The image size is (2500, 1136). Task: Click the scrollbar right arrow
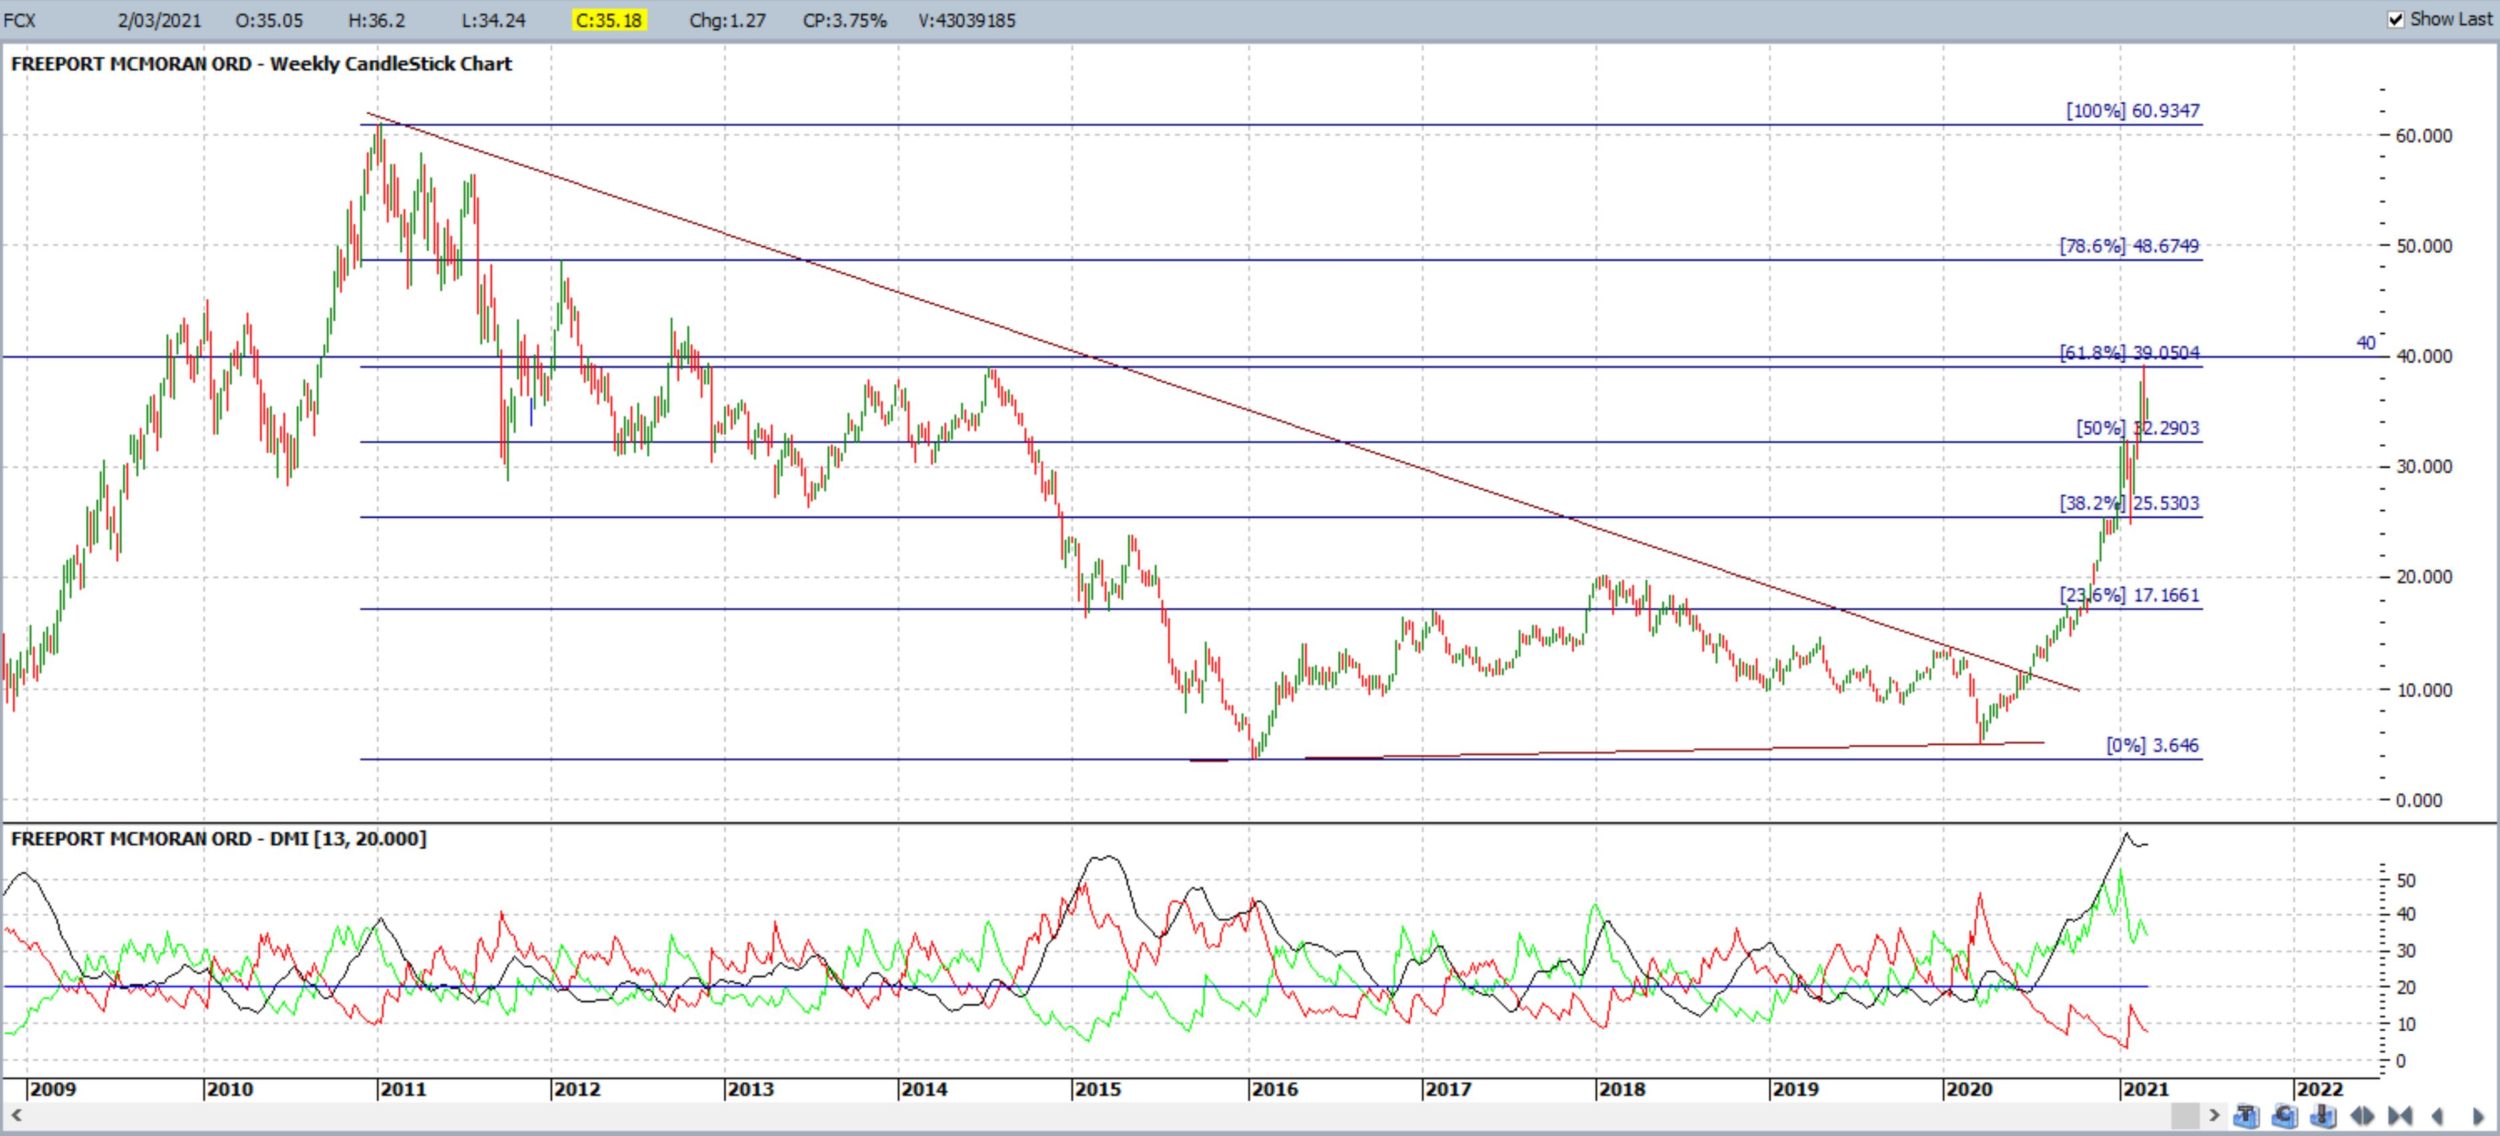(2214, 1115)
